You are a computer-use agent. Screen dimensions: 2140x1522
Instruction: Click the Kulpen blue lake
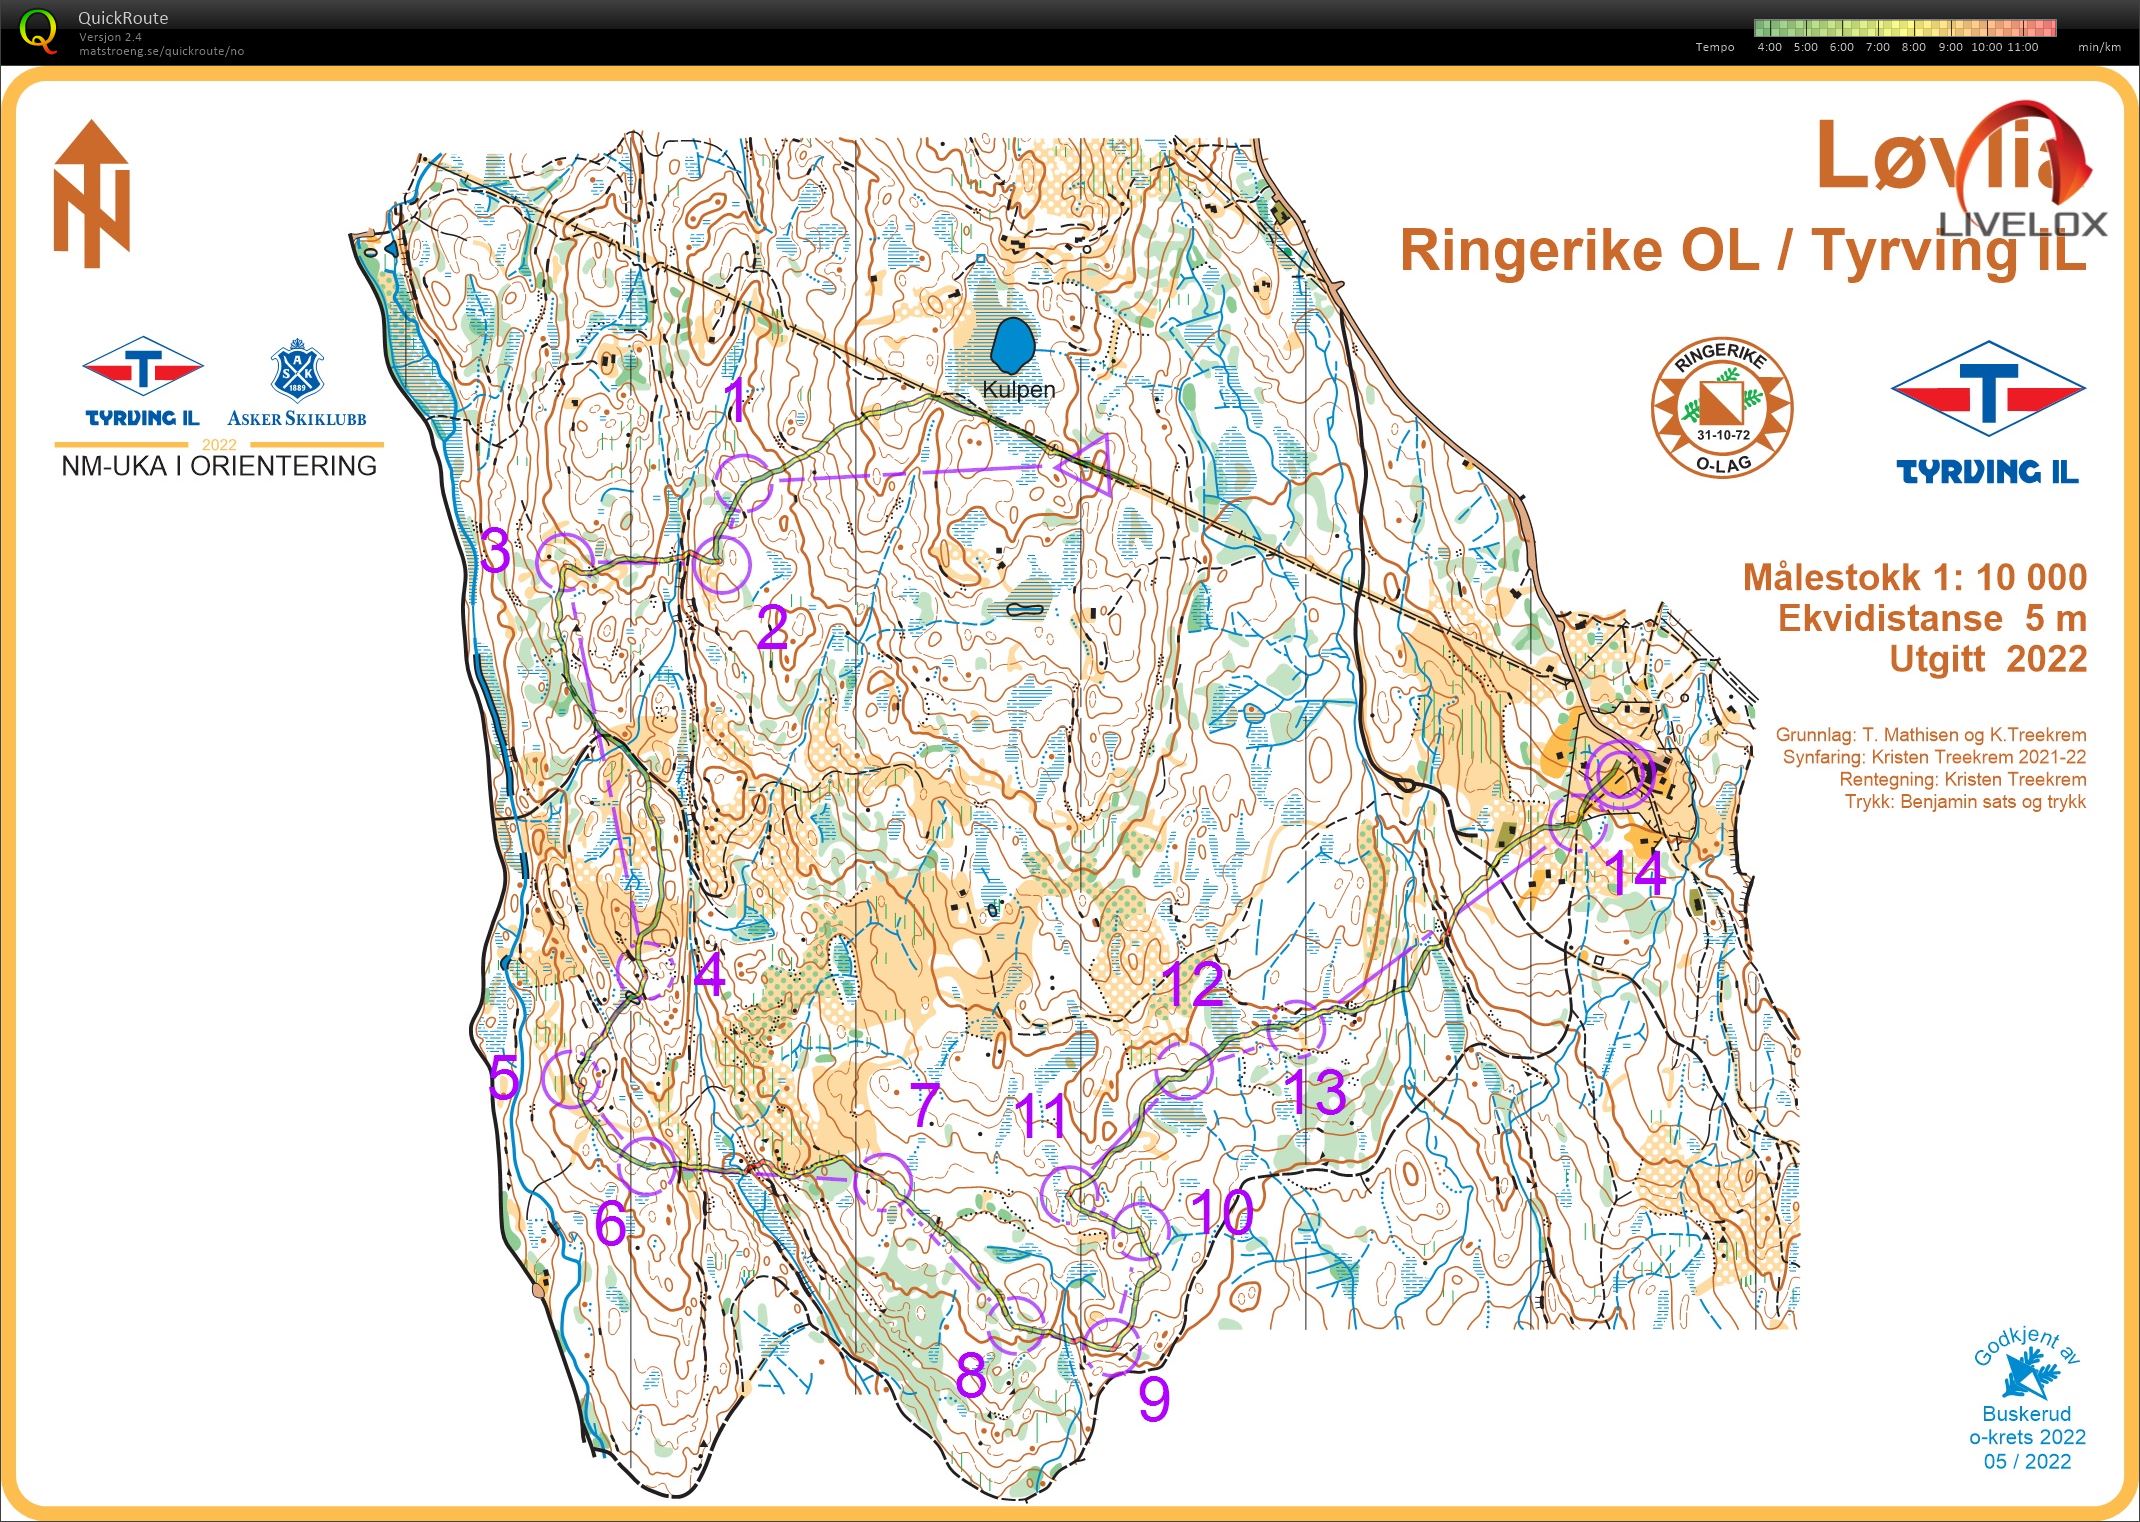coord(1013,345)
